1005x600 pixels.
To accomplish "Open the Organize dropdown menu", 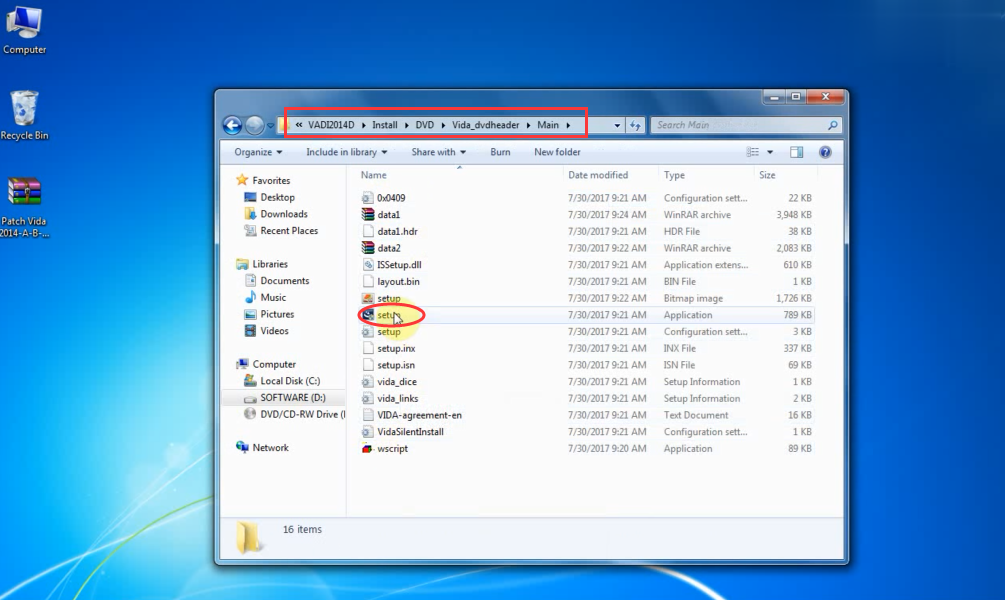I will 258,152.
